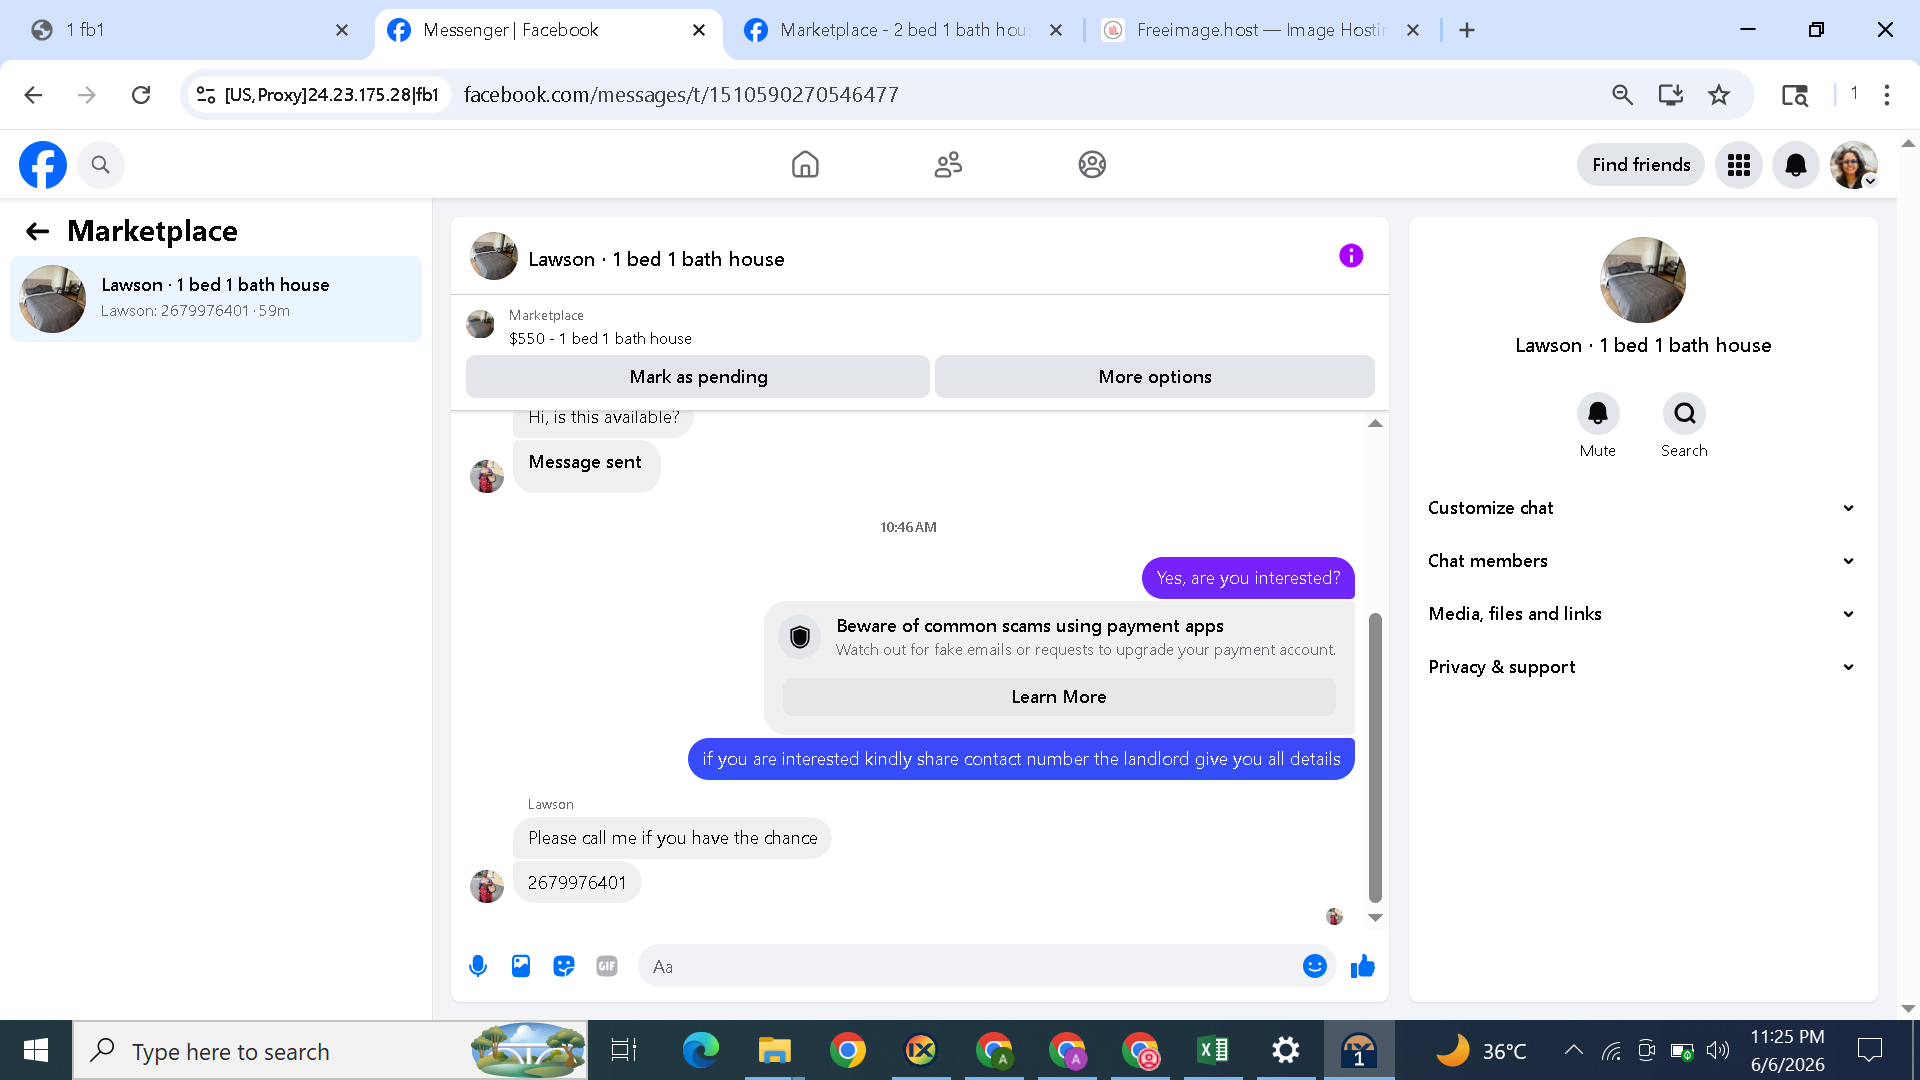This screenshot has width=1920, height=1080.
Task: Click Find friends button
Action: (1641, 165)
